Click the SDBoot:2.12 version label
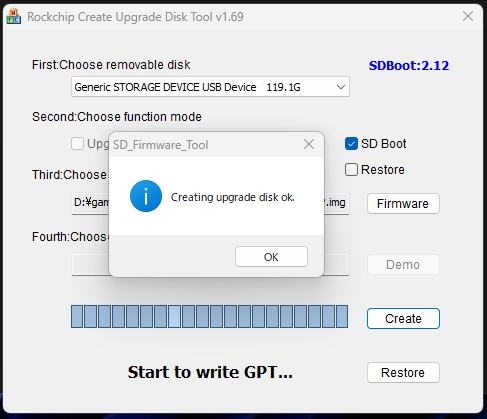The width and height of the screenshot is (487, 419). click(x=409, y=65)
